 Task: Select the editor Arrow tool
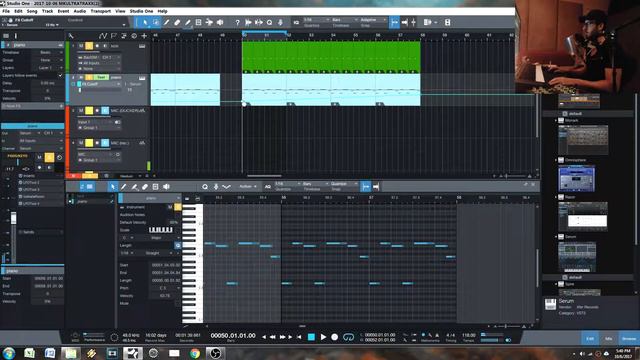click(113, 187)
